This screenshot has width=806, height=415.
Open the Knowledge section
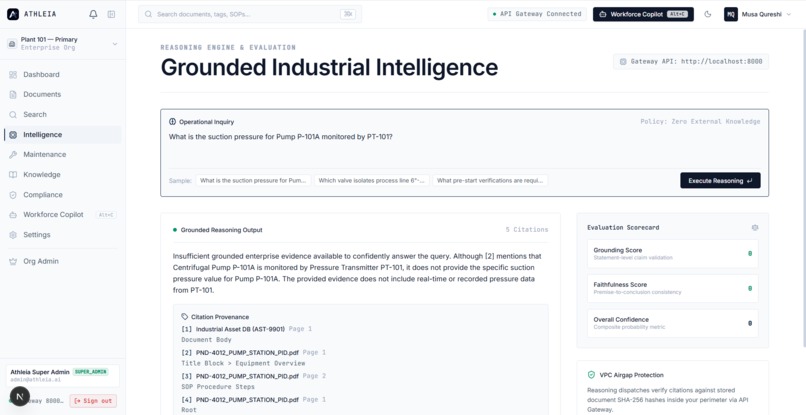click(63, 175)
